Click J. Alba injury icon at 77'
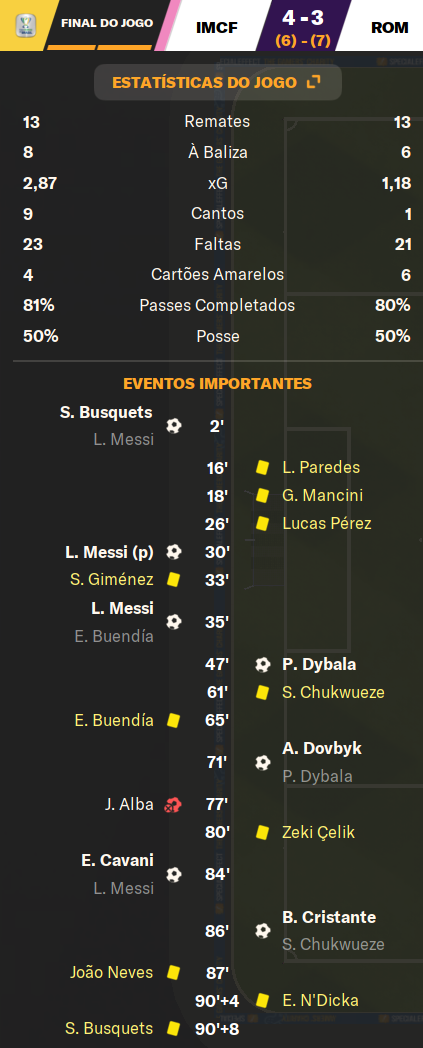423x1048 pixels. pyautogui.click(x=173, y=805)
